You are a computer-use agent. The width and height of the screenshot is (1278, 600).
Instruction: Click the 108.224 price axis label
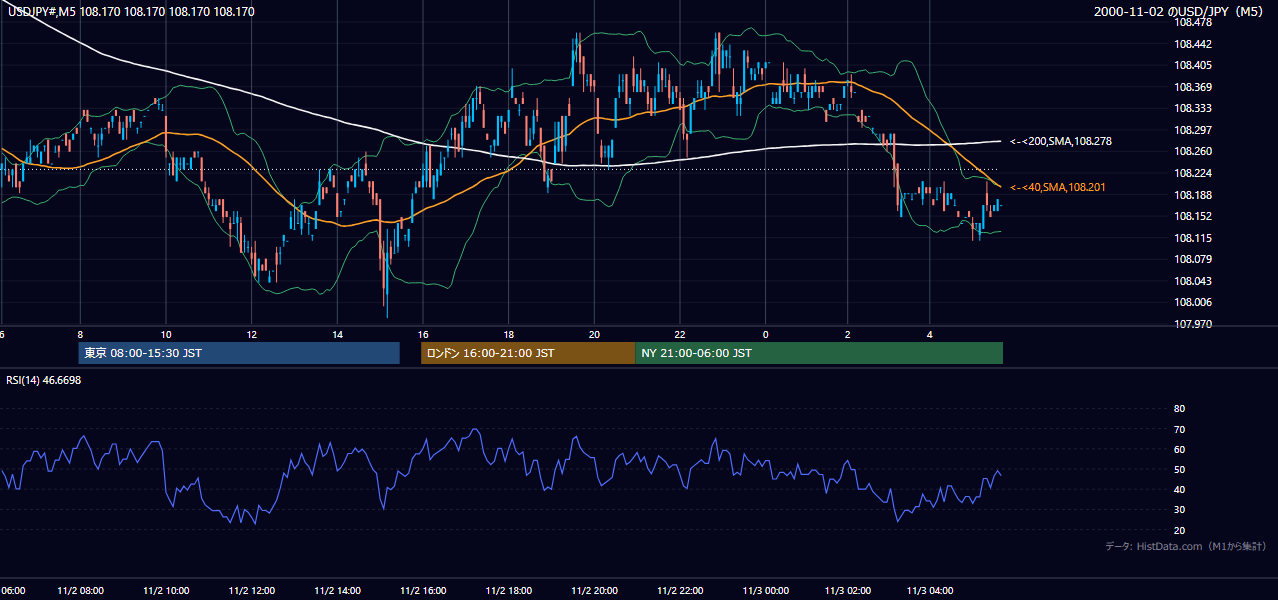coord(1194,173)
